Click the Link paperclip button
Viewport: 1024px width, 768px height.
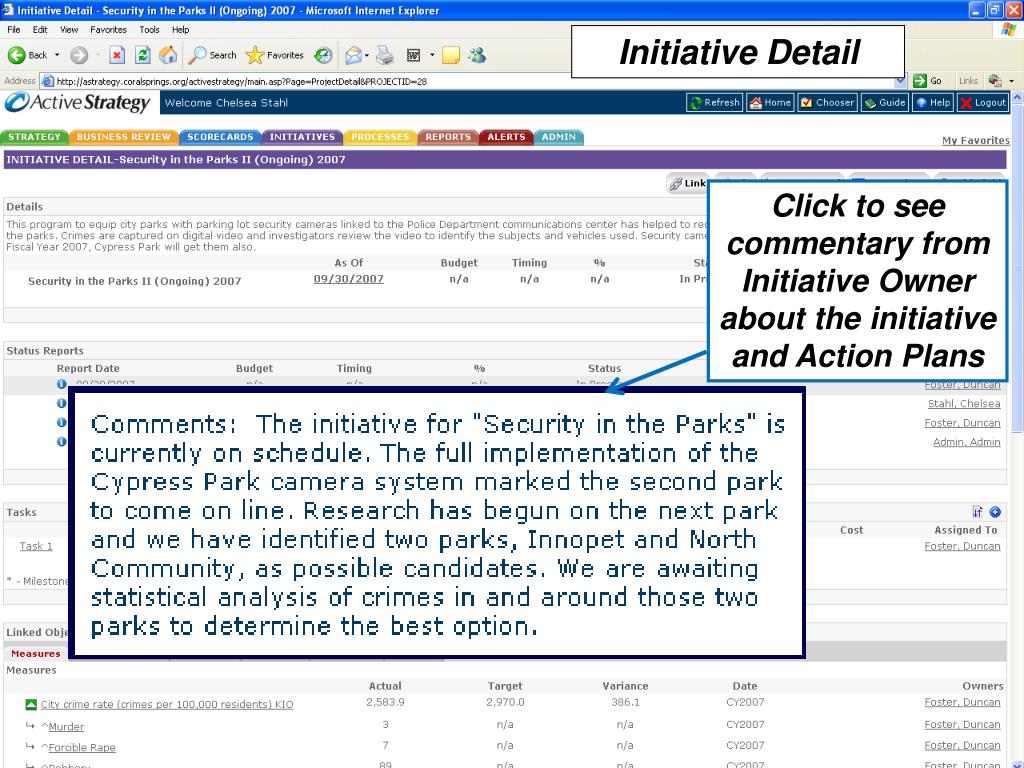[686, 184]
